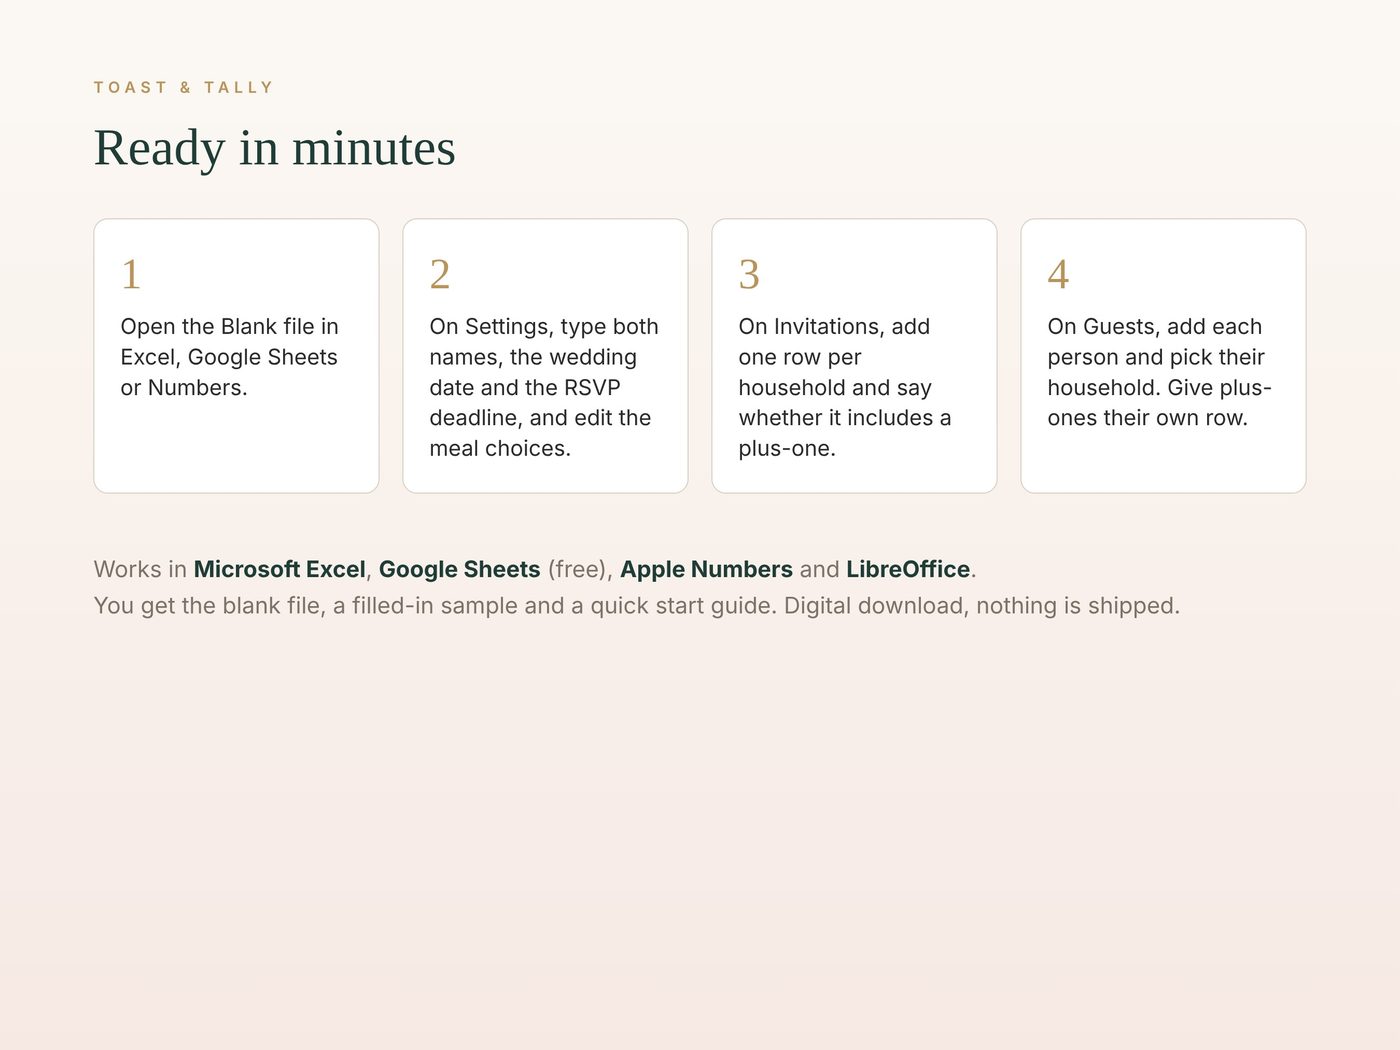Image resolution: width=1400 pixels, height=1050 pixels.
Task: Click the "On Guests, add each person" description
Action: pyautogui.click(x=1160, y=372)
